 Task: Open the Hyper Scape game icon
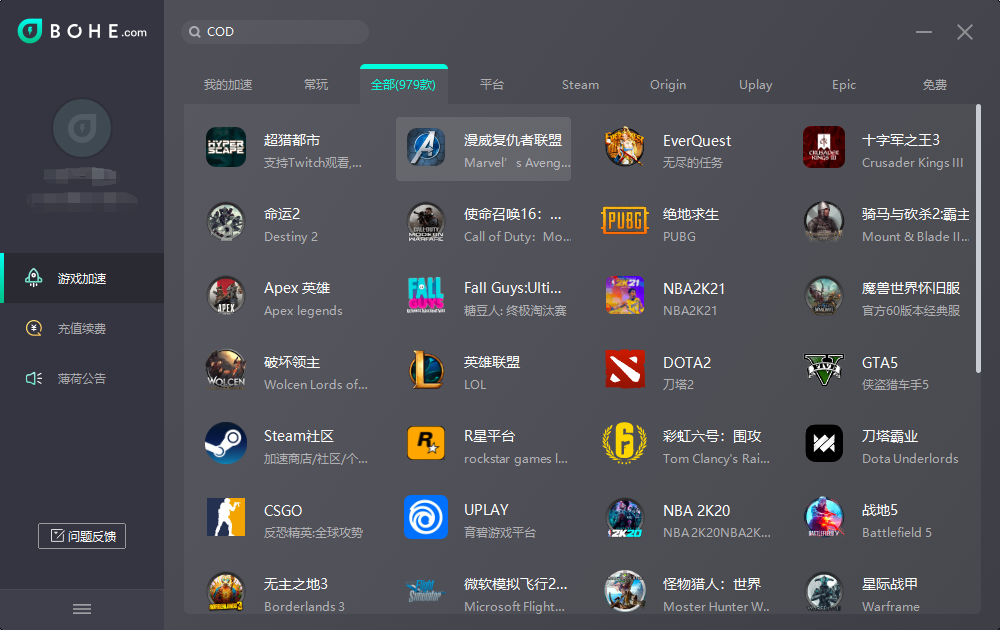226,147
